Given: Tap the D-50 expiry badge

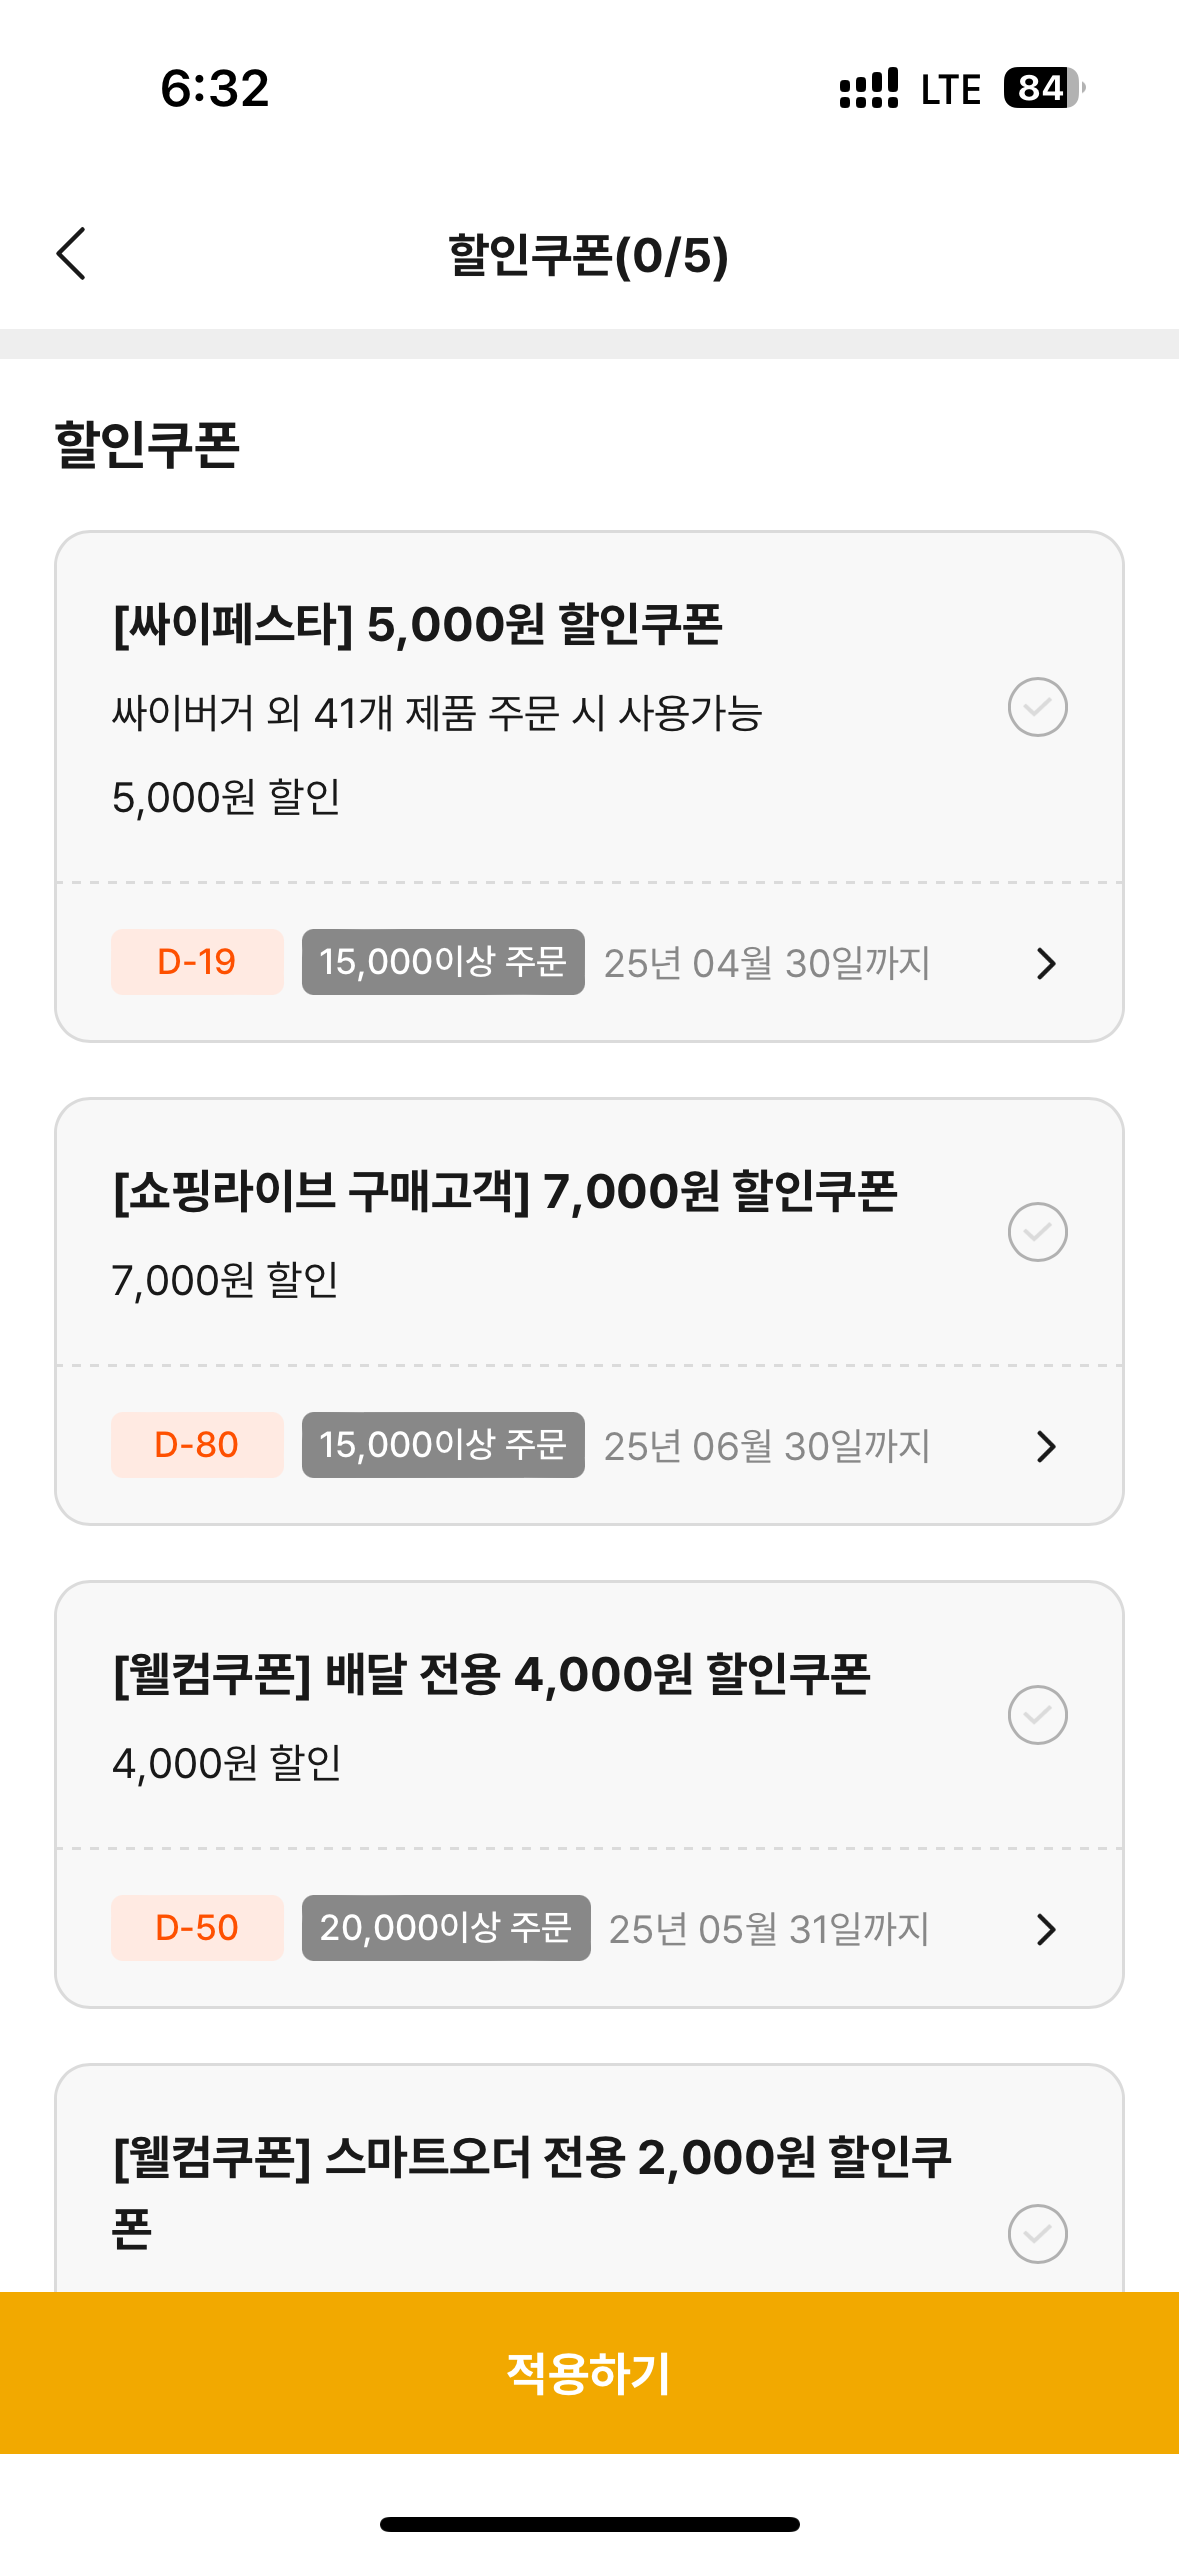Looking at the screenshot, I should coord(197,1928).
